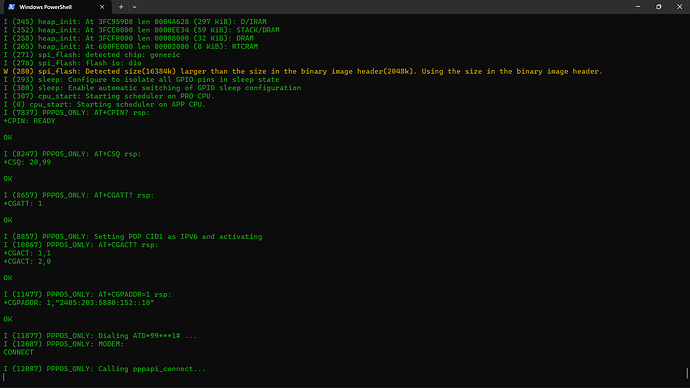Click 'AT+CPIN? rsp:' log line
Viewport: 690px width, 388px height.
point(77,113)
